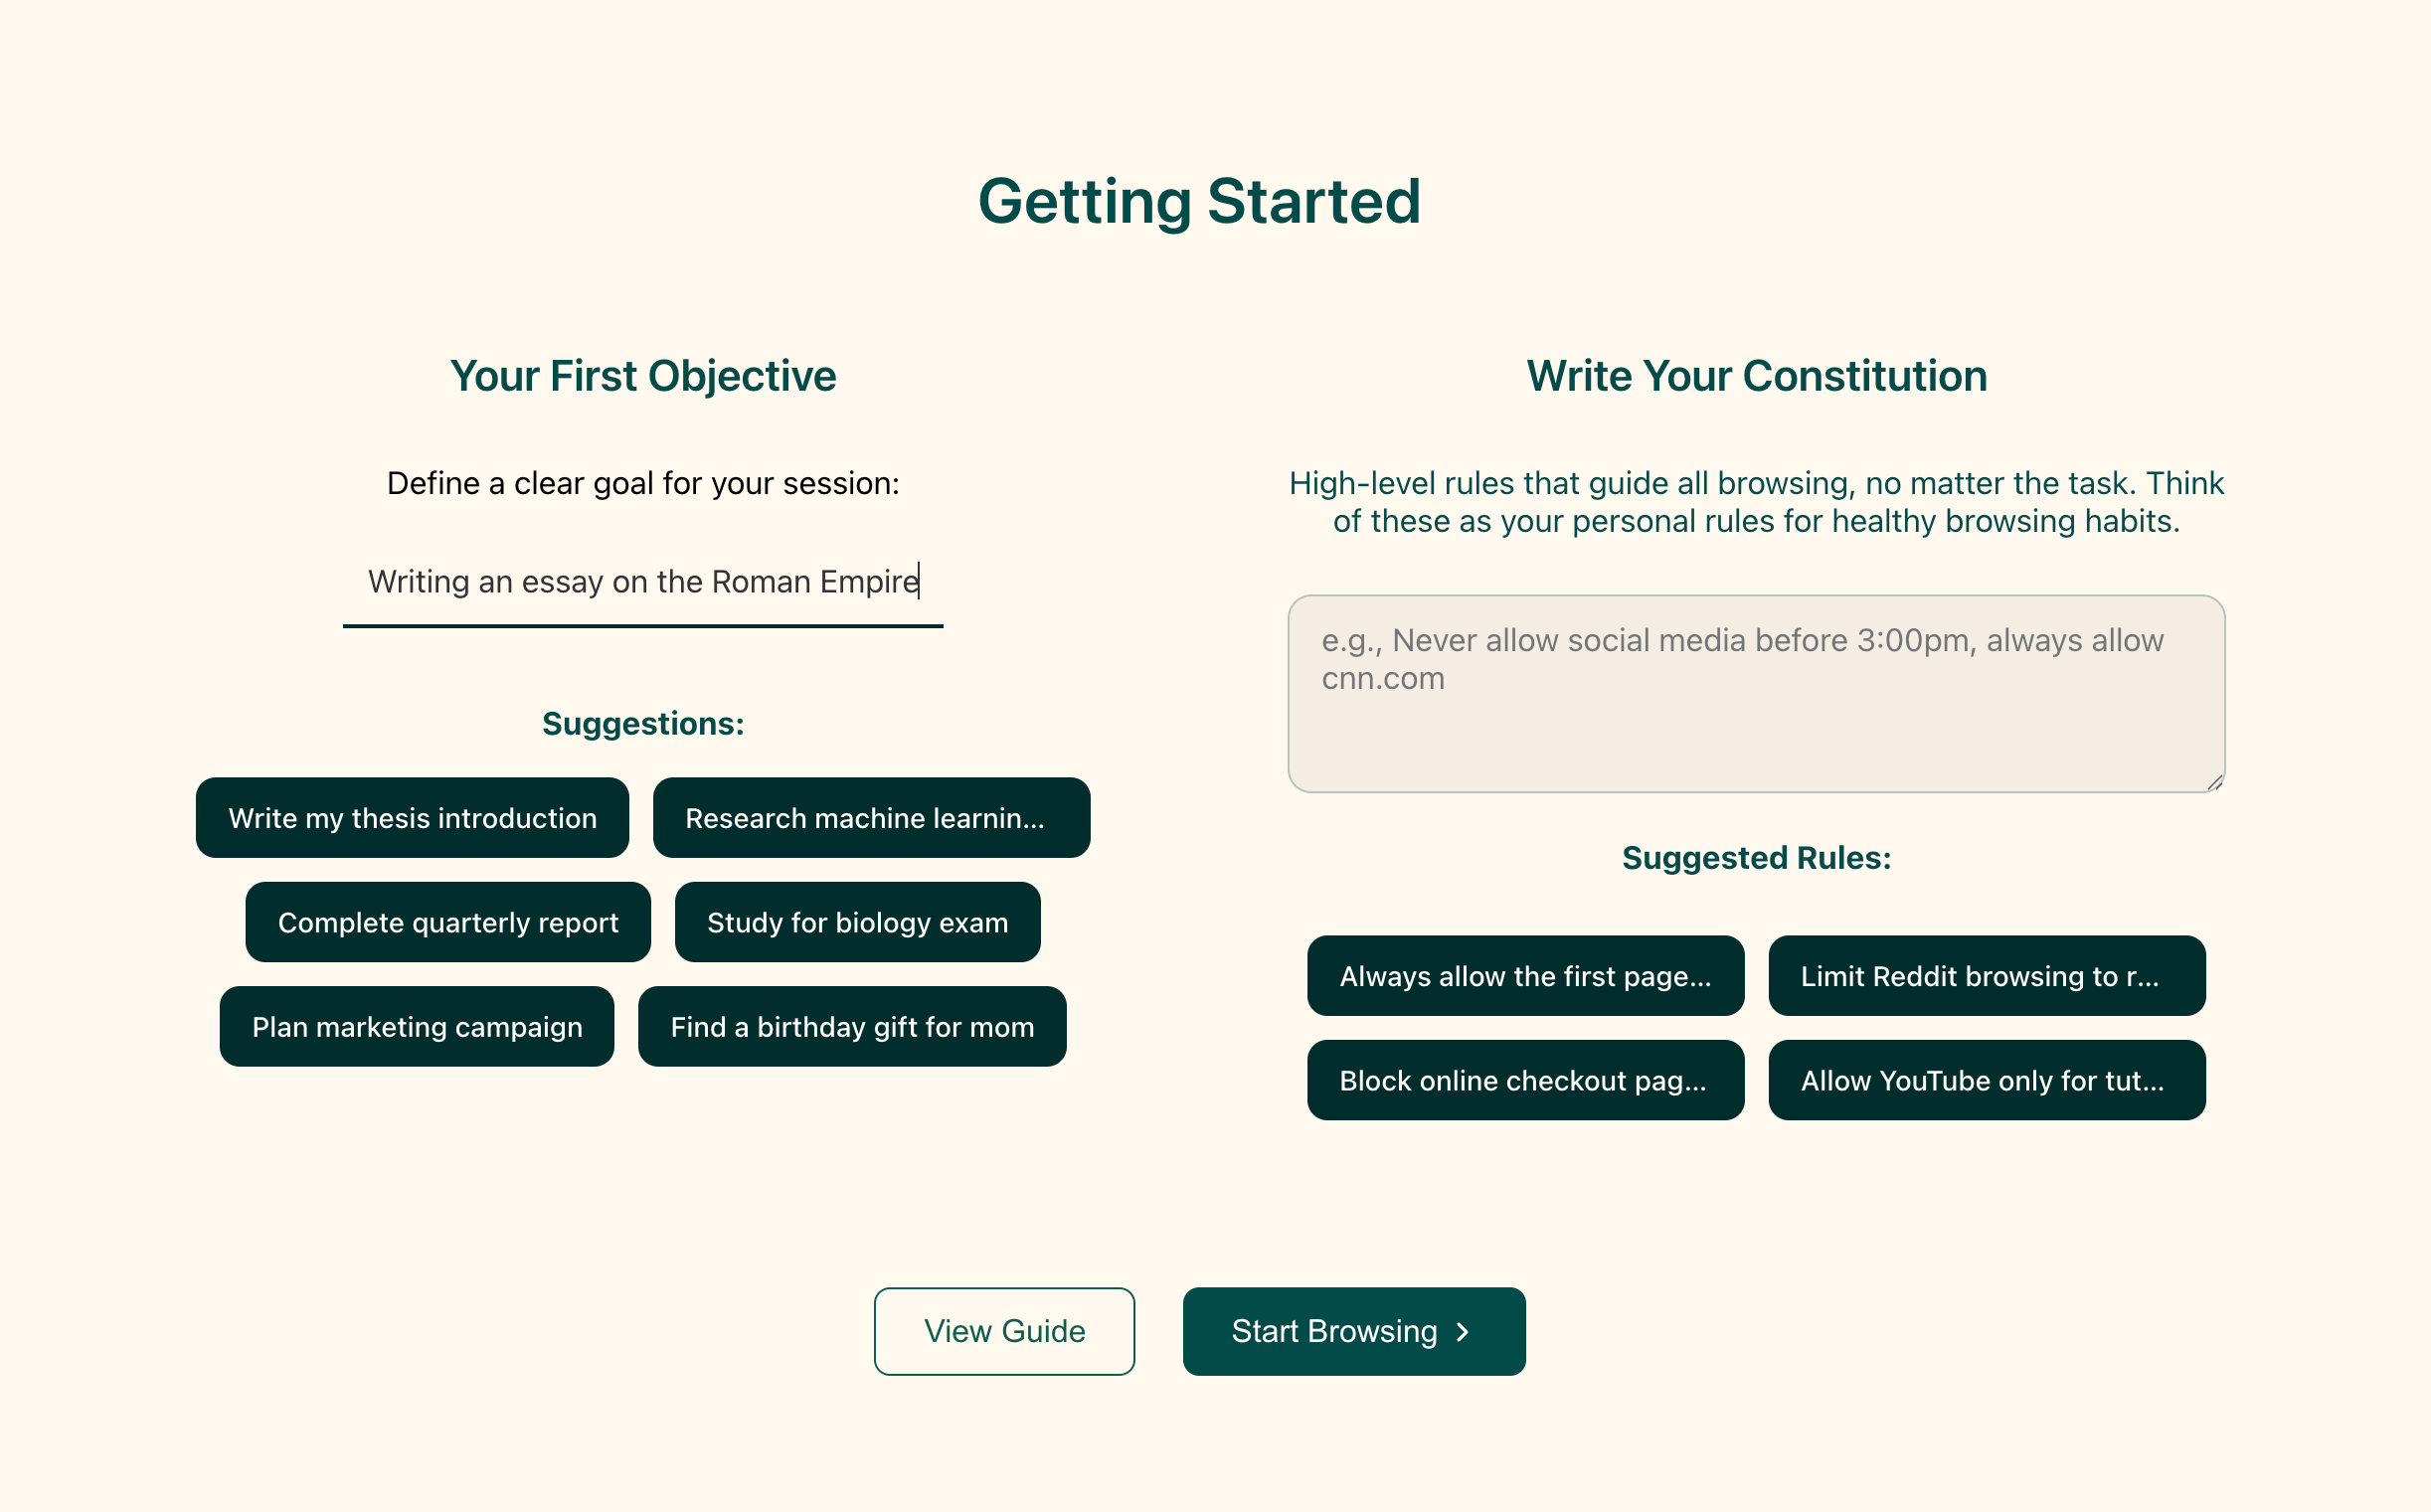Screen dimensions: 2431x1512
Task: Select 'Write my thesis introduction' suggestion
Action: click(x=412, y=818)
